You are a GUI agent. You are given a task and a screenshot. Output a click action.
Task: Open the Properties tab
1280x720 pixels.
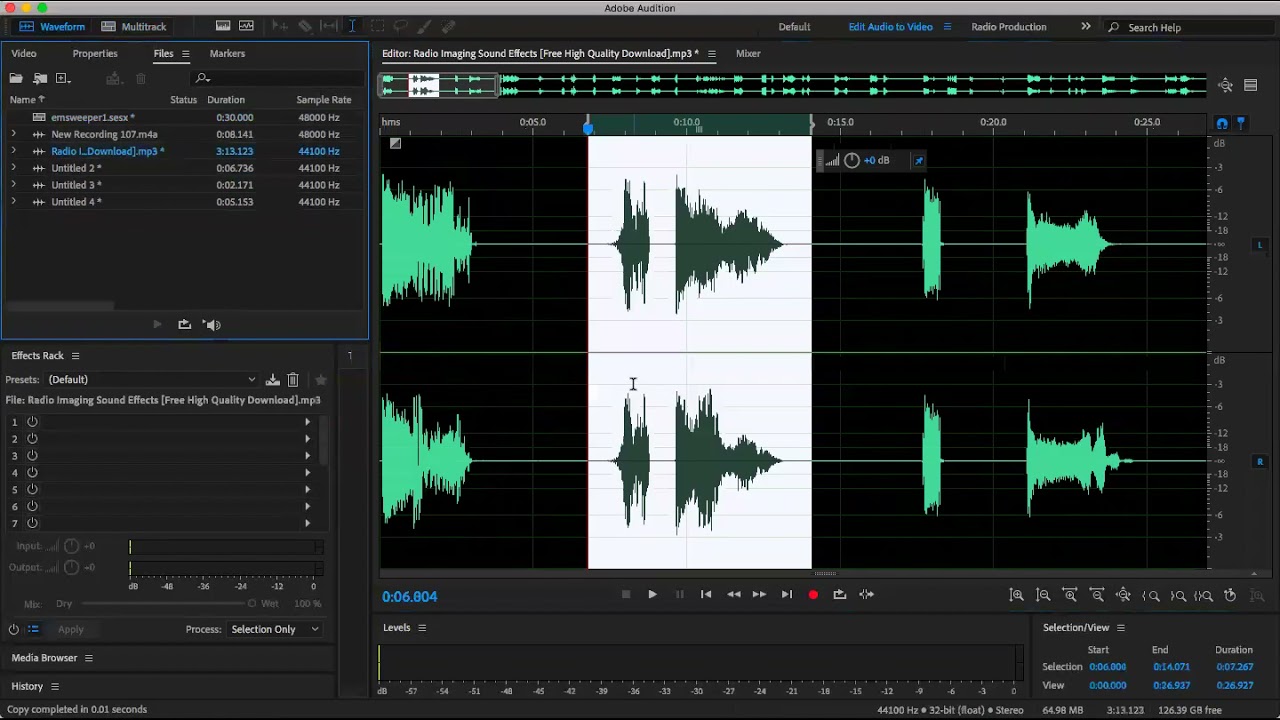[x=95, y=53]
